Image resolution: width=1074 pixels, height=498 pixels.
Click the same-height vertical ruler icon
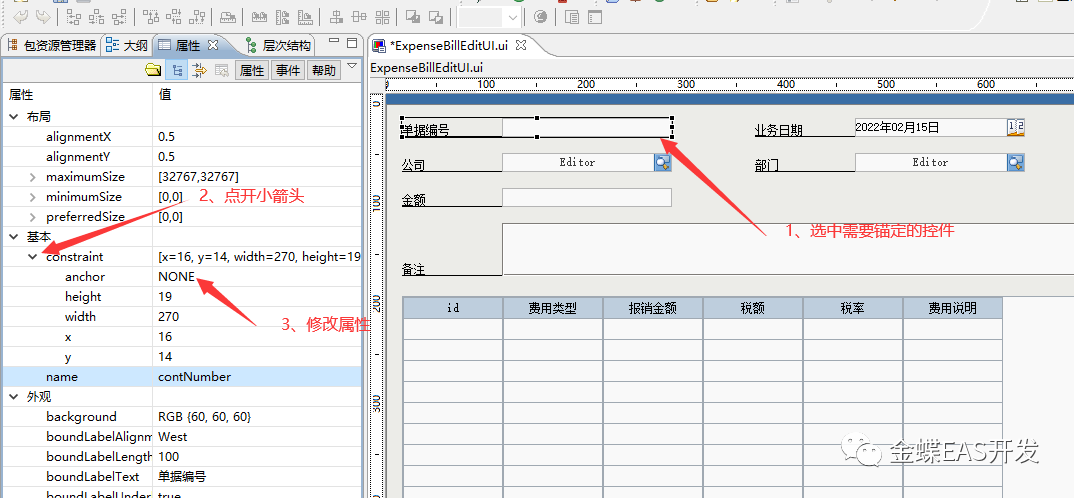282,17
